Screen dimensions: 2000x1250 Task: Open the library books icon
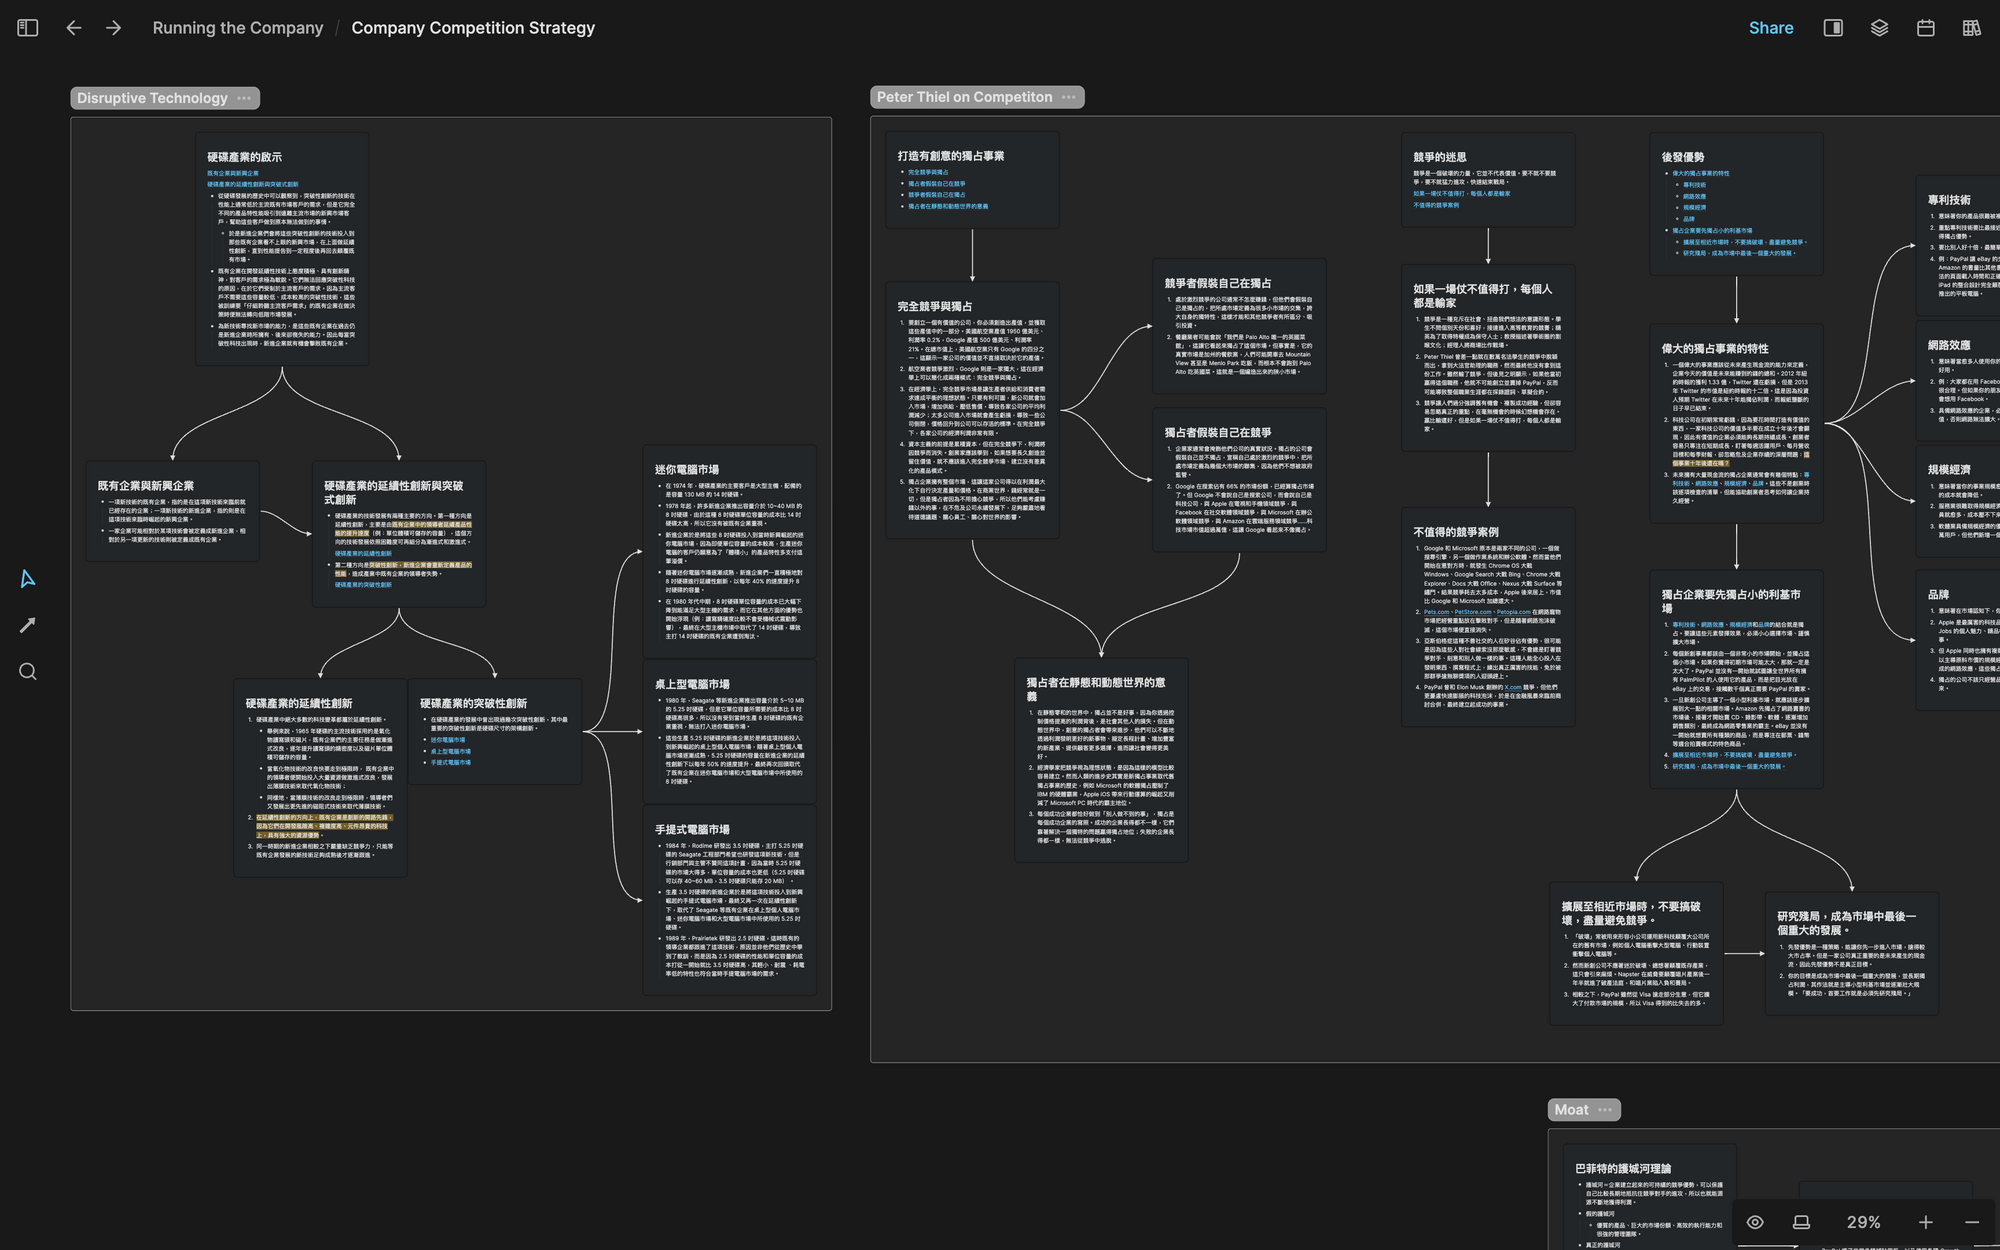click(1971, 28)
